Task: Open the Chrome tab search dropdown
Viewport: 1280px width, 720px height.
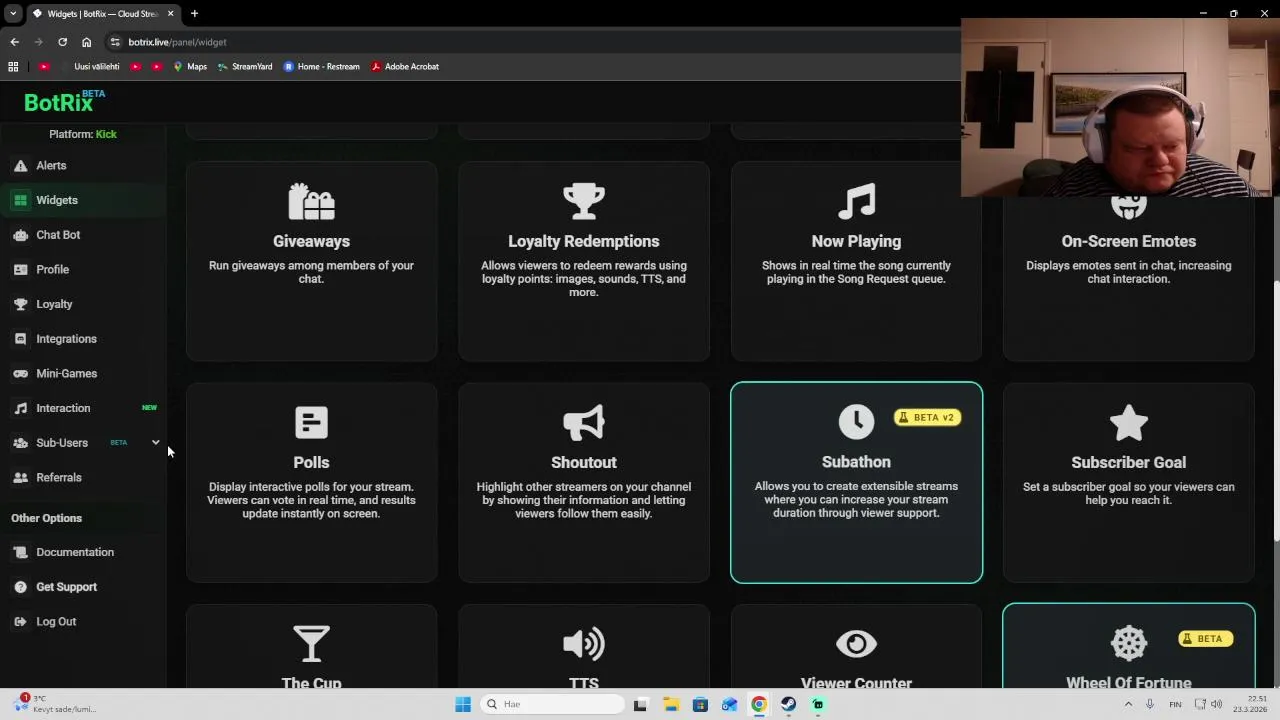Action: (13, 13)
